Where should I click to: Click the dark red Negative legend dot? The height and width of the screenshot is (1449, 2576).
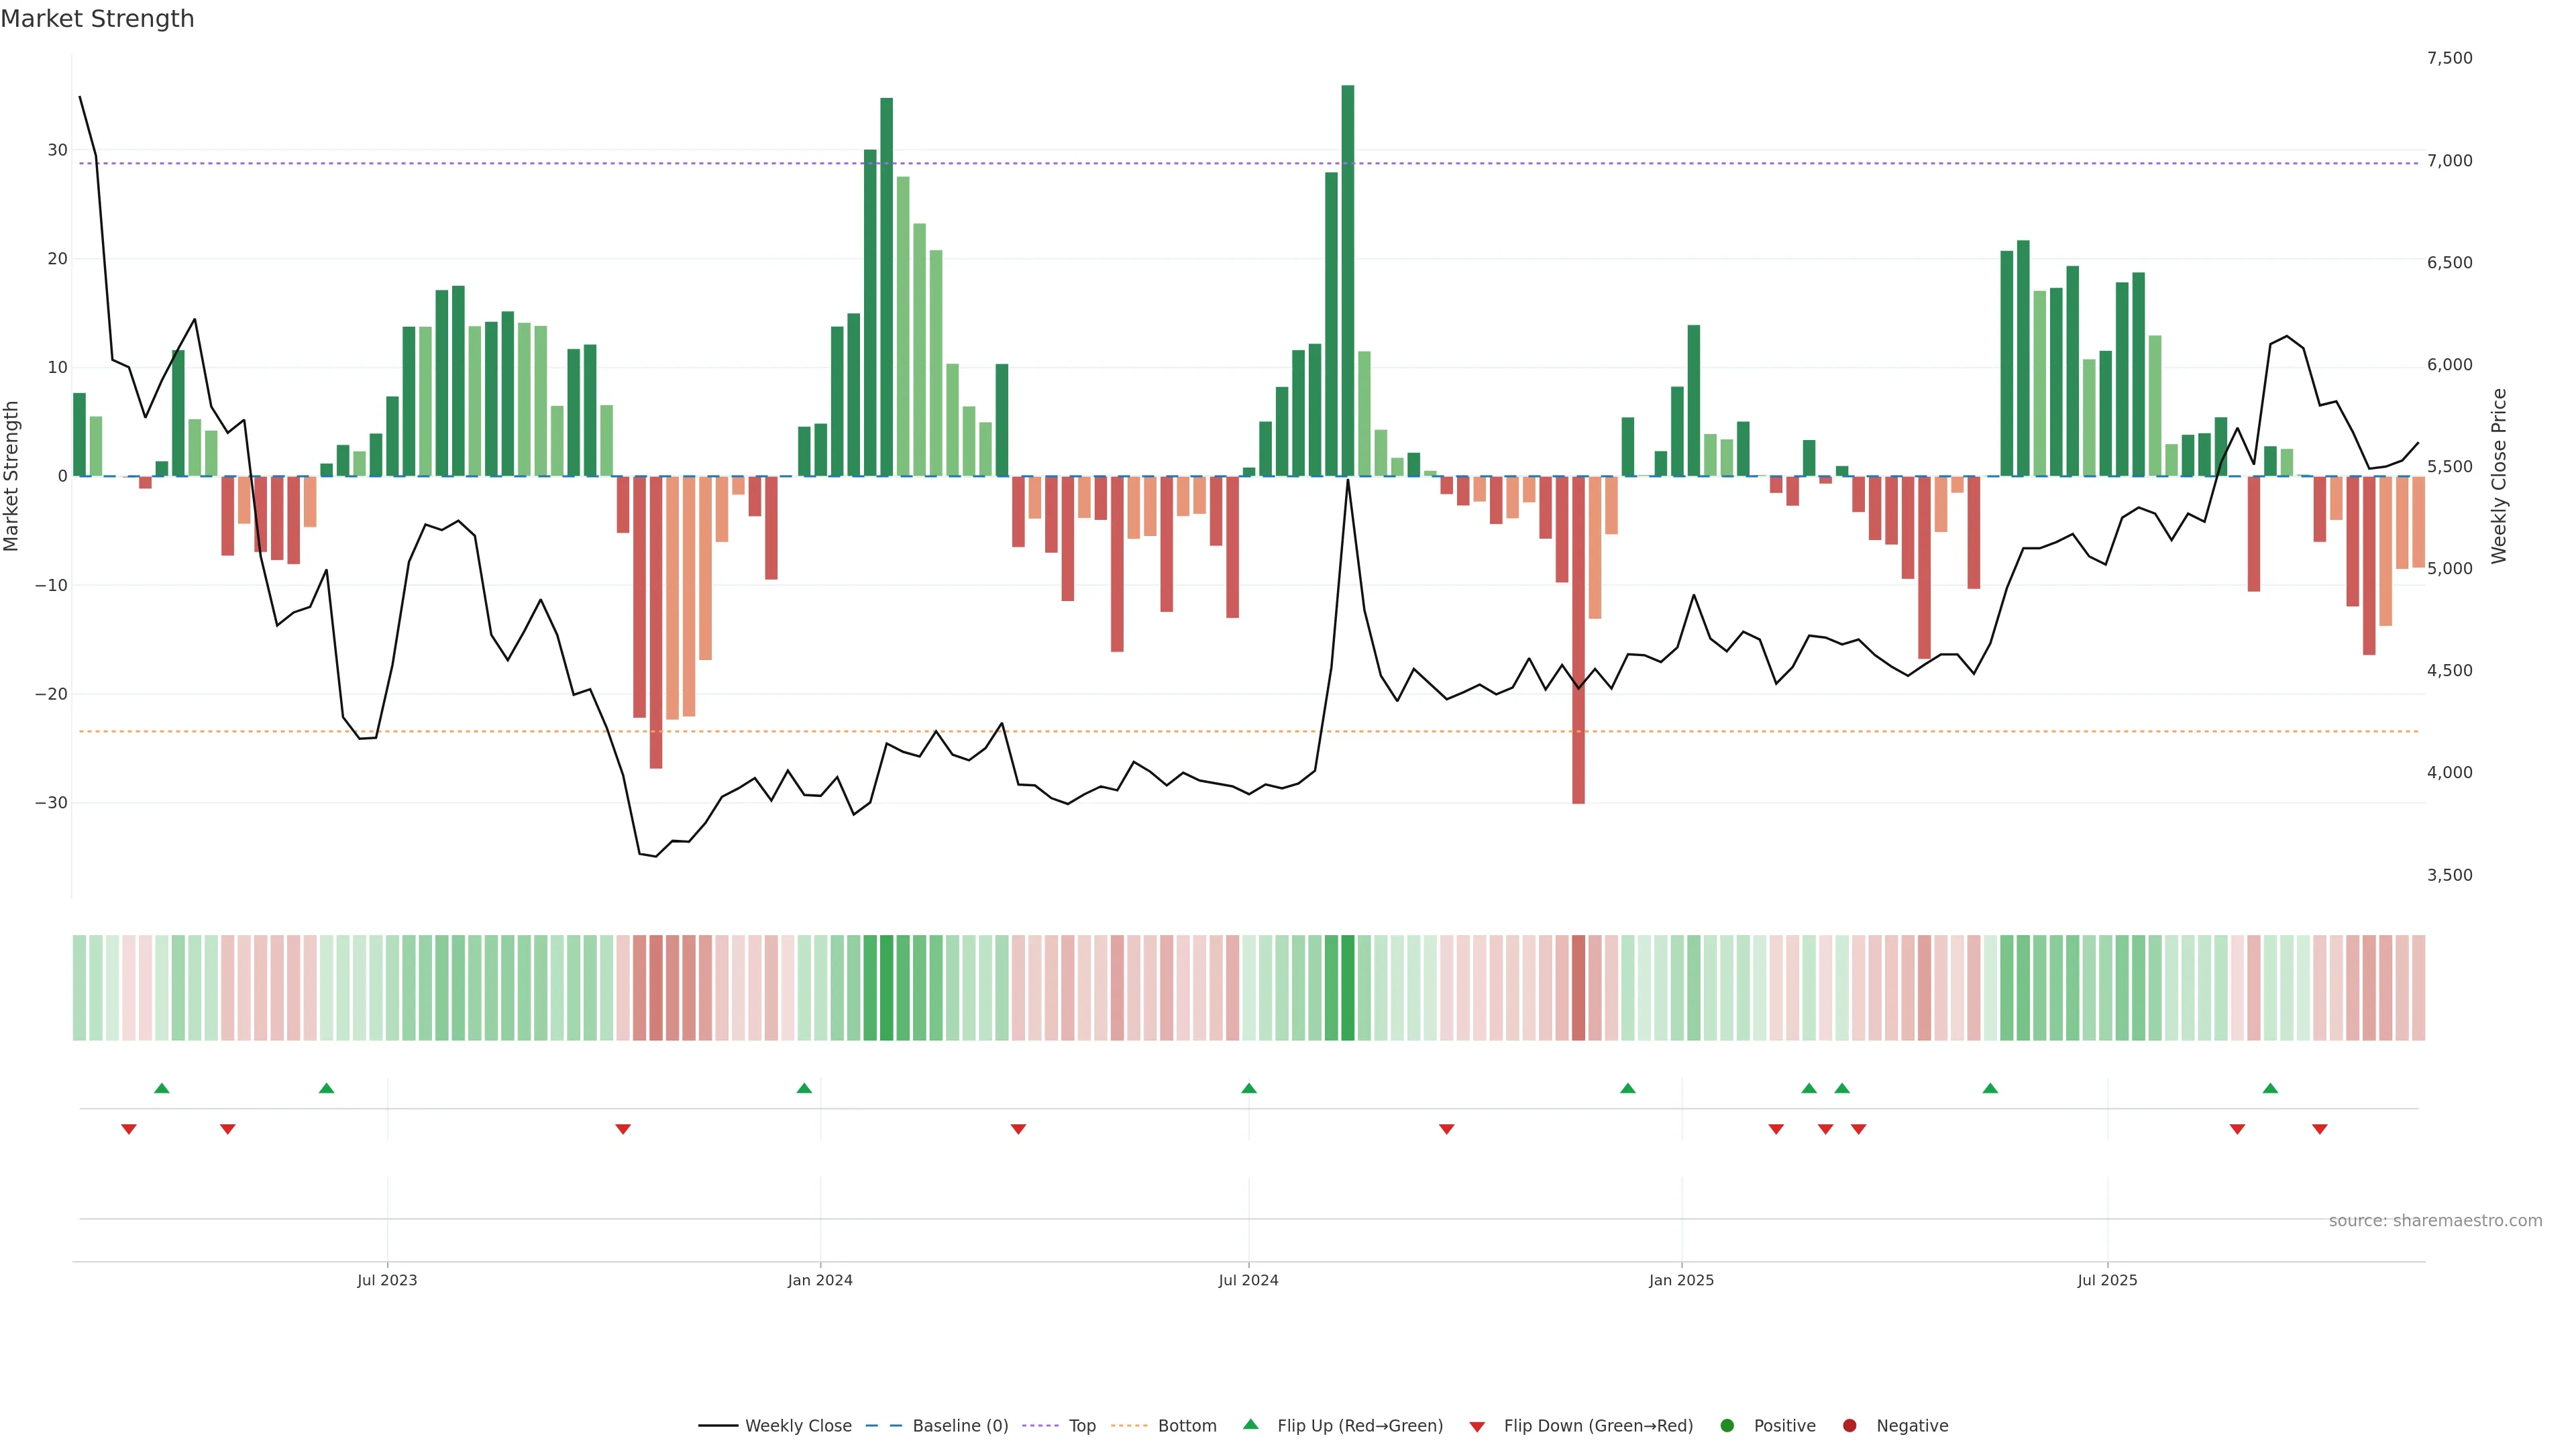tap(1849, 1426)
